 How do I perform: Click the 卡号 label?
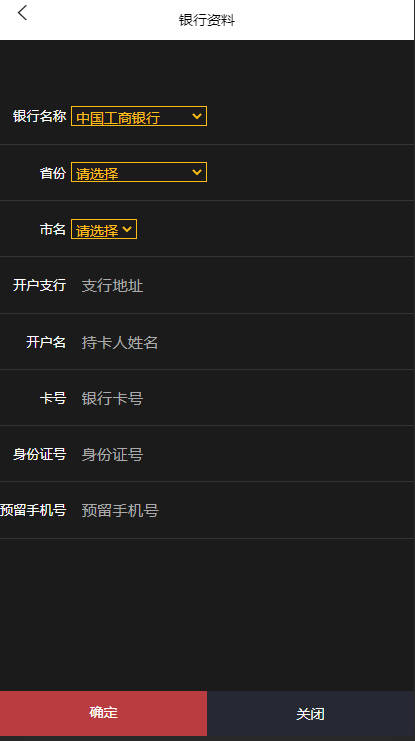point(52,398)
